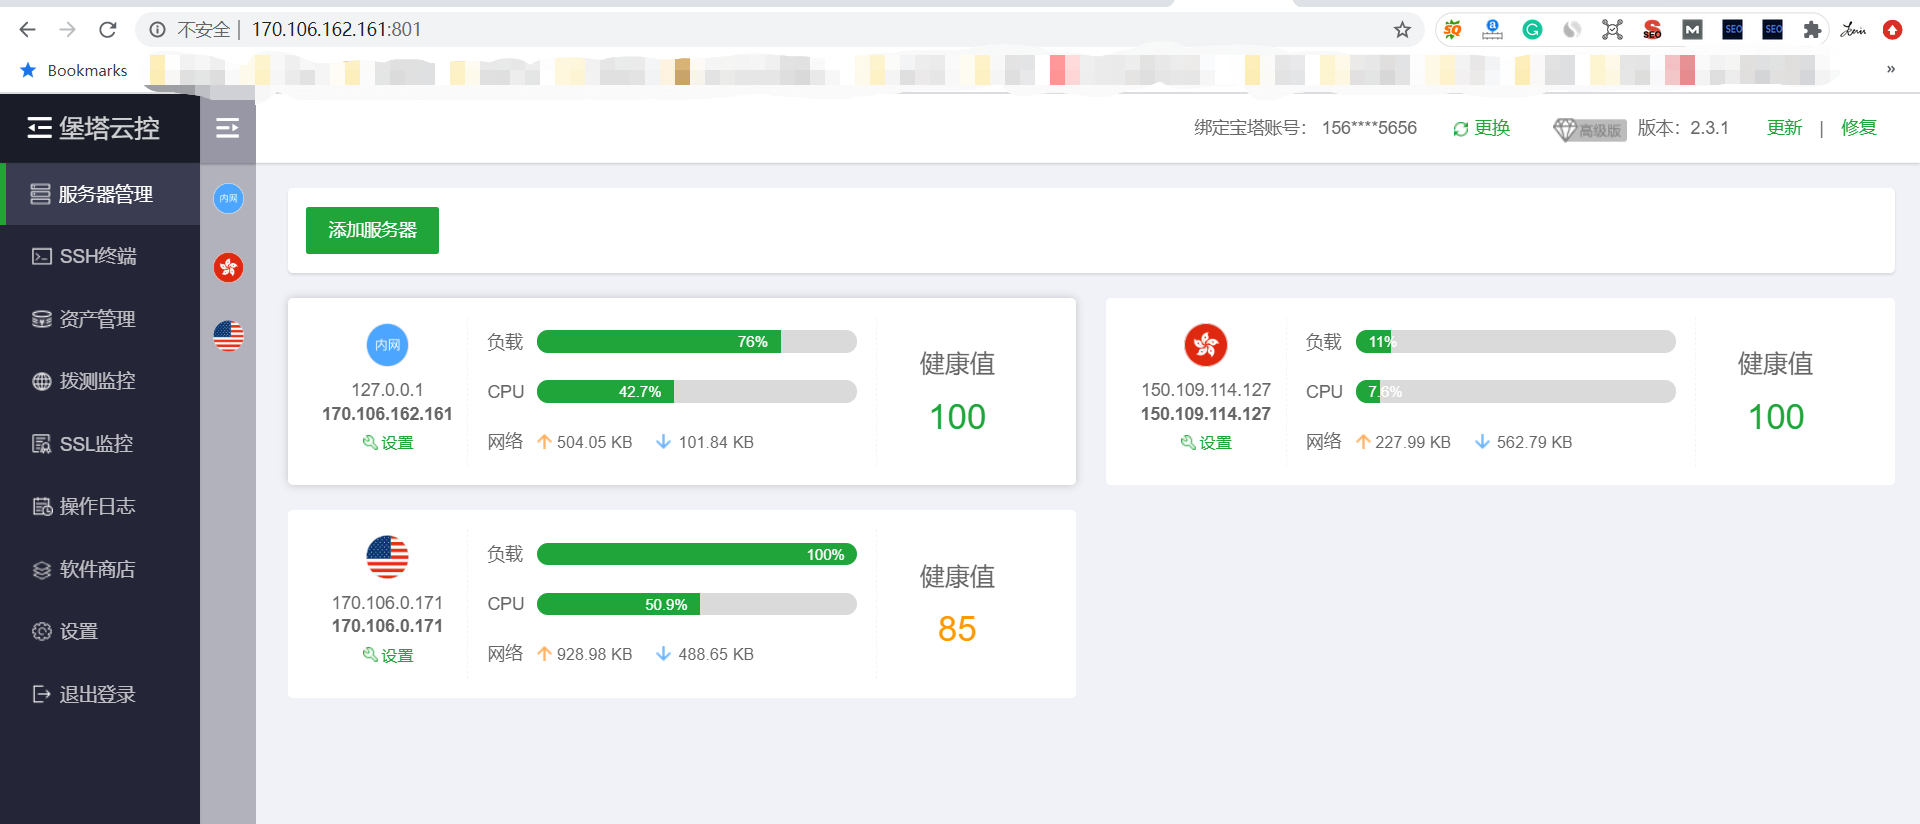
Task: Go to 资产管理 page
Action: pyautogui.click(x=100, y=319)
